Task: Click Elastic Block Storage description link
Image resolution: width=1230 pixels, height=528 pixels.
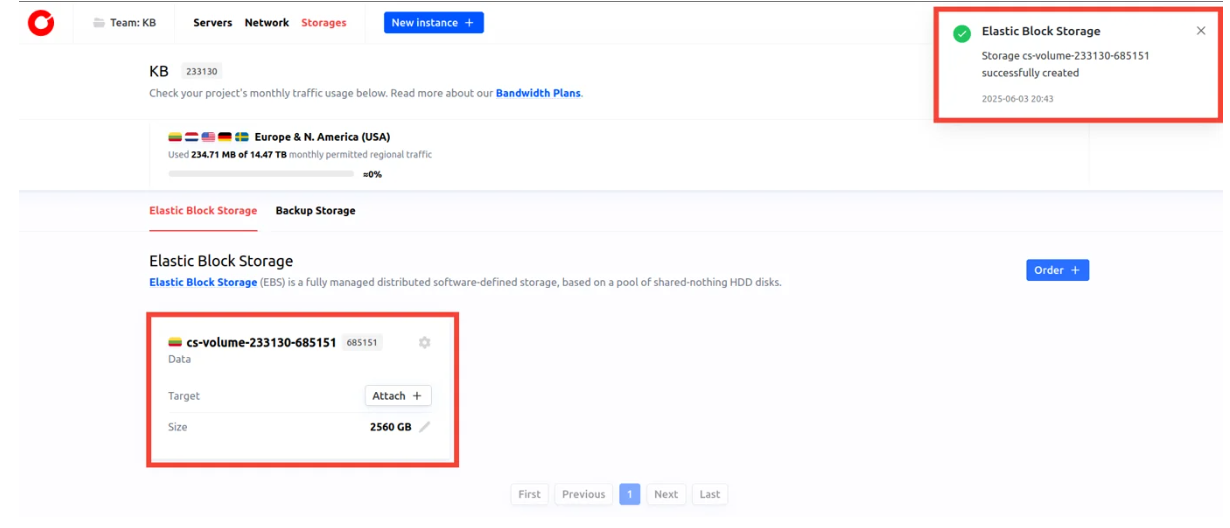Action: tap(203, 283)
